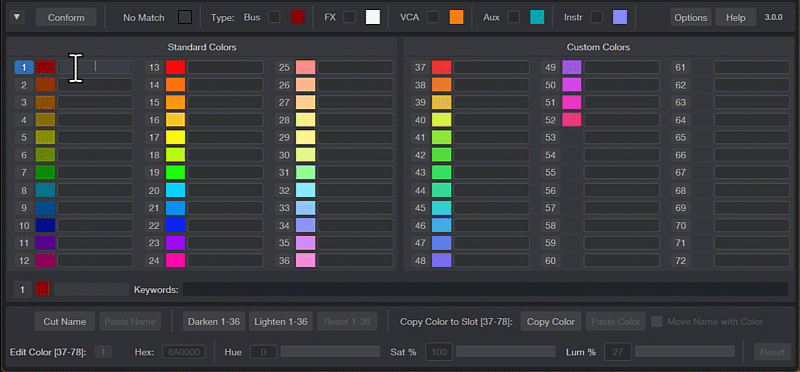Pick the color swatch for slot 5

tap(45, 137)
